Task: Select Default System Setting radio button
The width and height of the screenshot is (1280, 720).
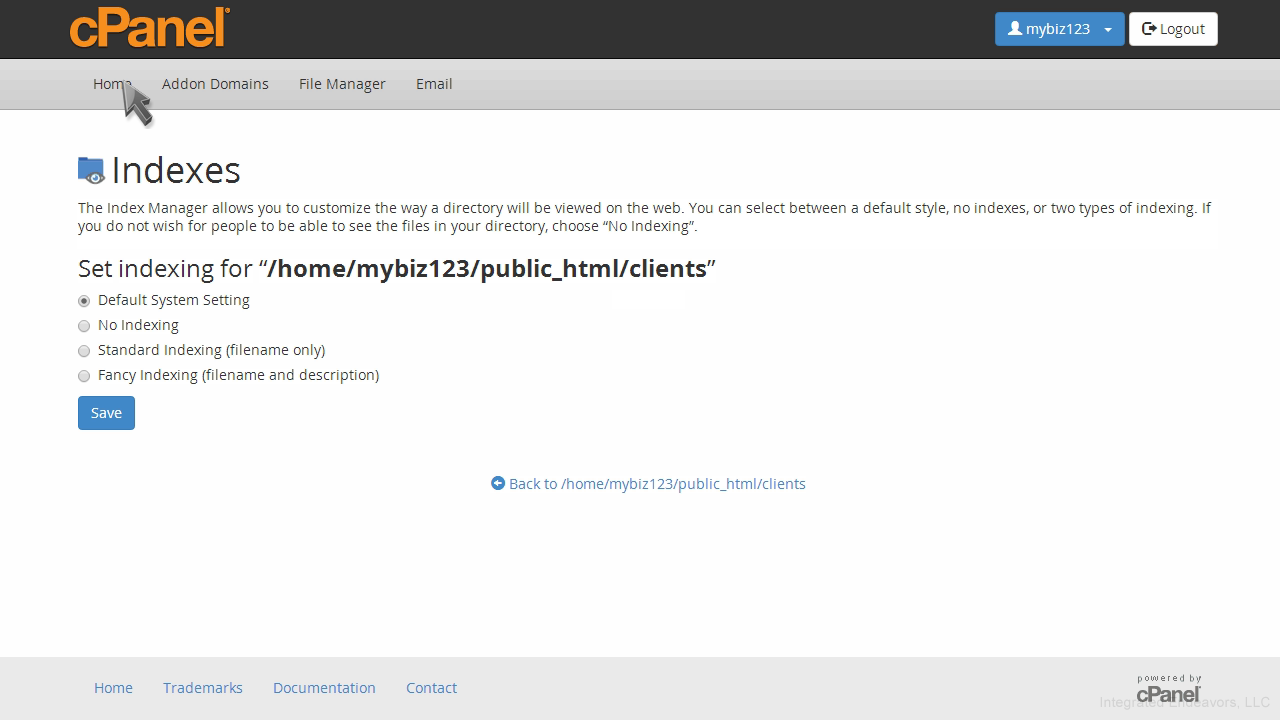Action: (x=84, y=301)
